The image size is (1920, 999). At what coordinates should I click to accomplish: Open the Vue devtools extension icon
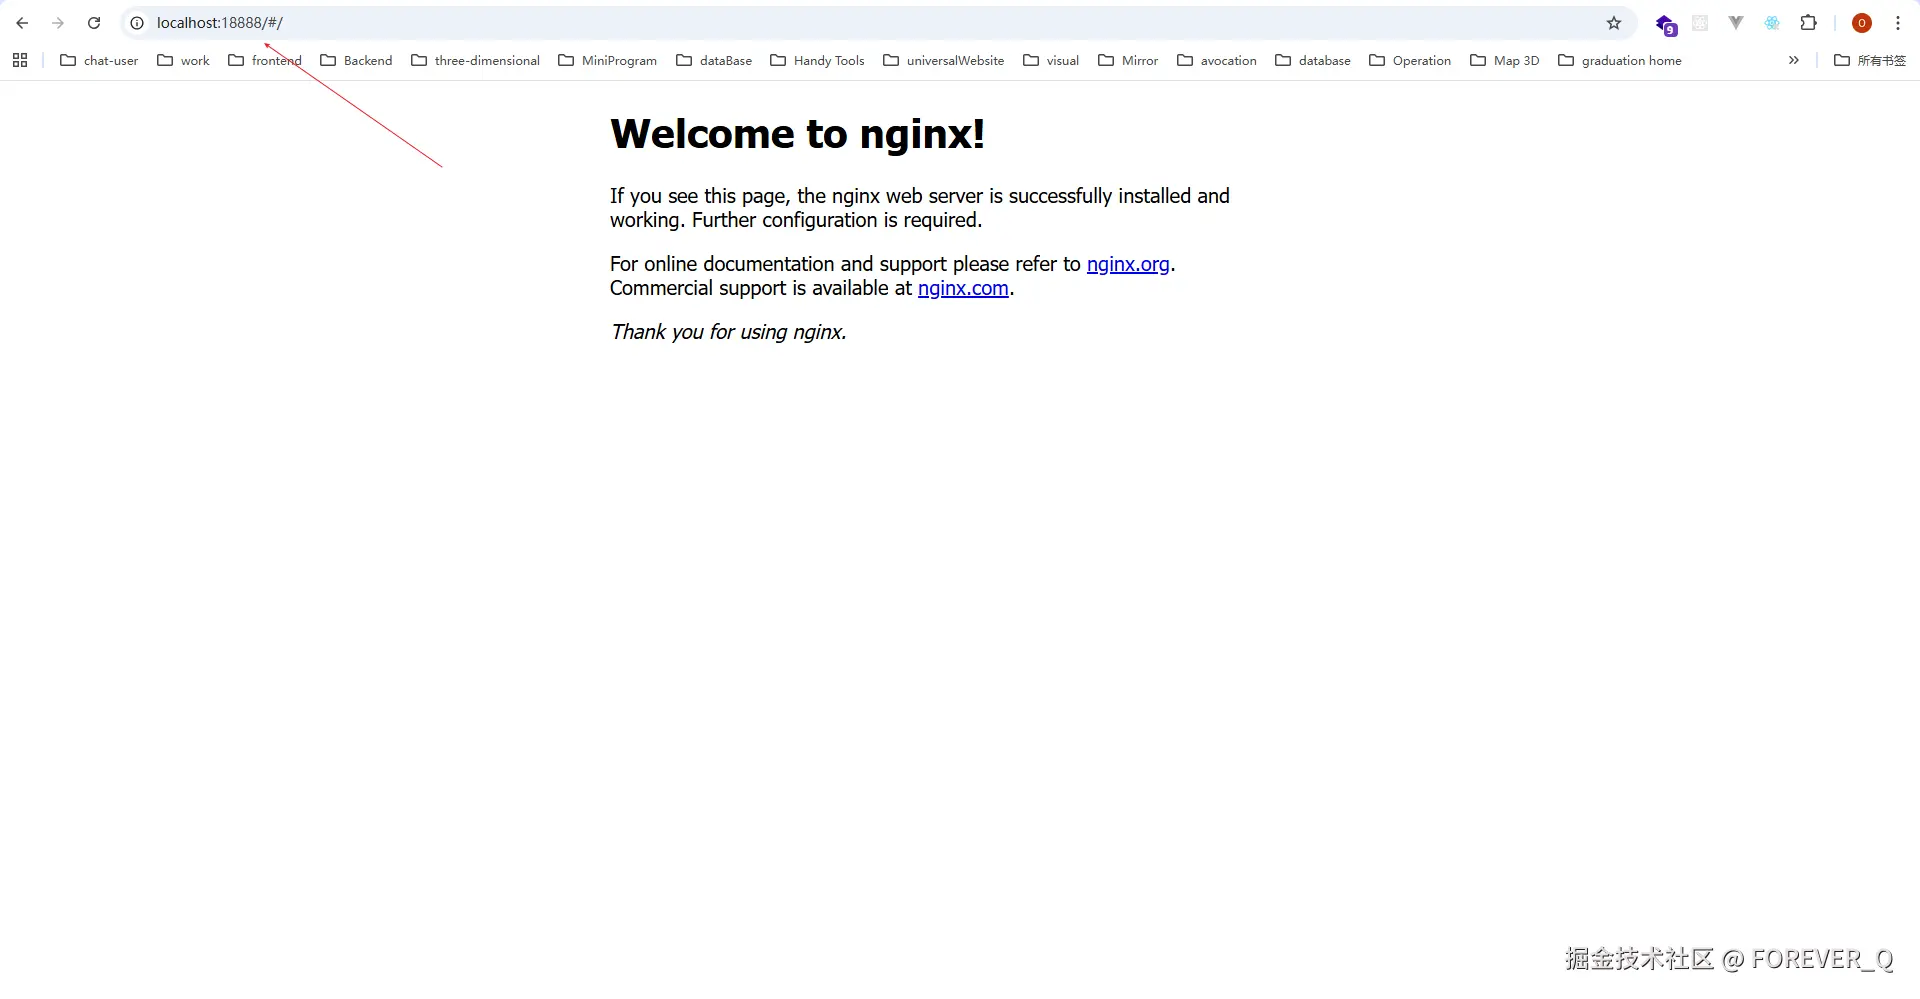(x=1736, y=23)
